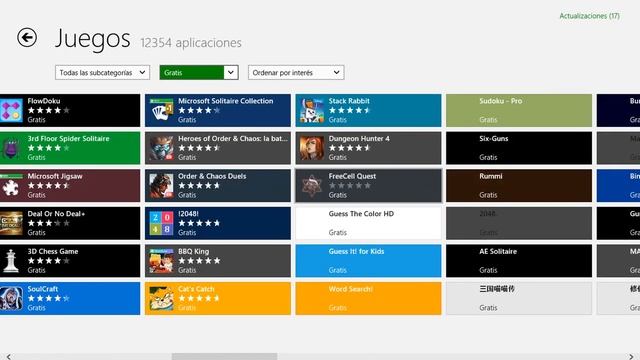Click the back arrow button

click(27, 38)
